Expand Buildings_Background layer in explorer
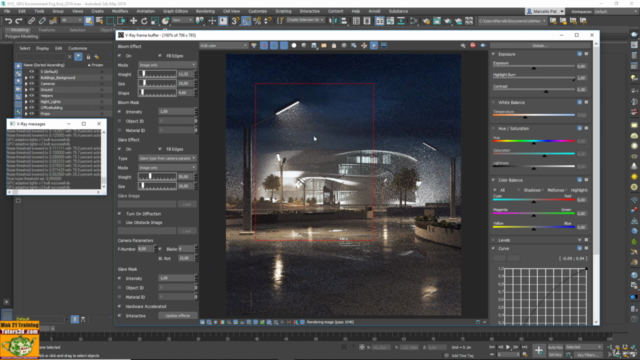 [x=26, y=78]
